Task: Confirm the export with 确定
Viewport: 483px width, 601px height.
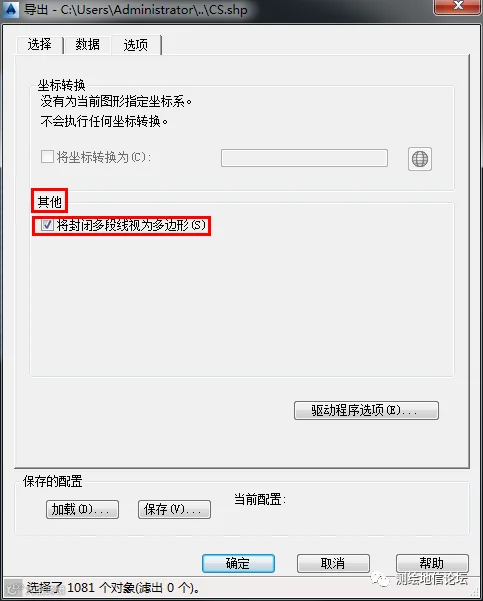Action: [x=238, y=563]
